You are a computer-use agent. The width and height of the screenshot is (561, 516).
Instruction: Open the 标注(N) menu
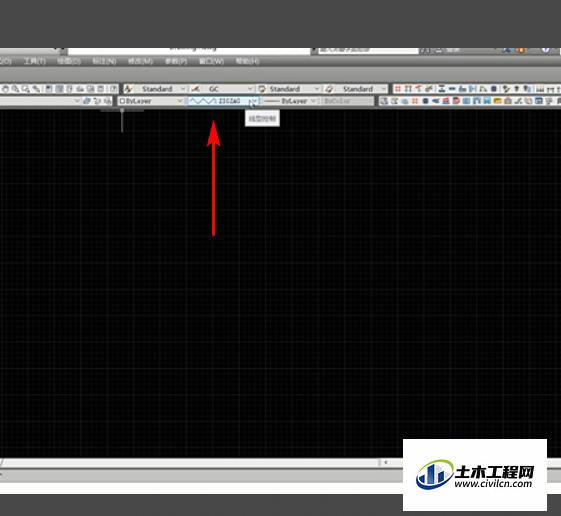104,62
